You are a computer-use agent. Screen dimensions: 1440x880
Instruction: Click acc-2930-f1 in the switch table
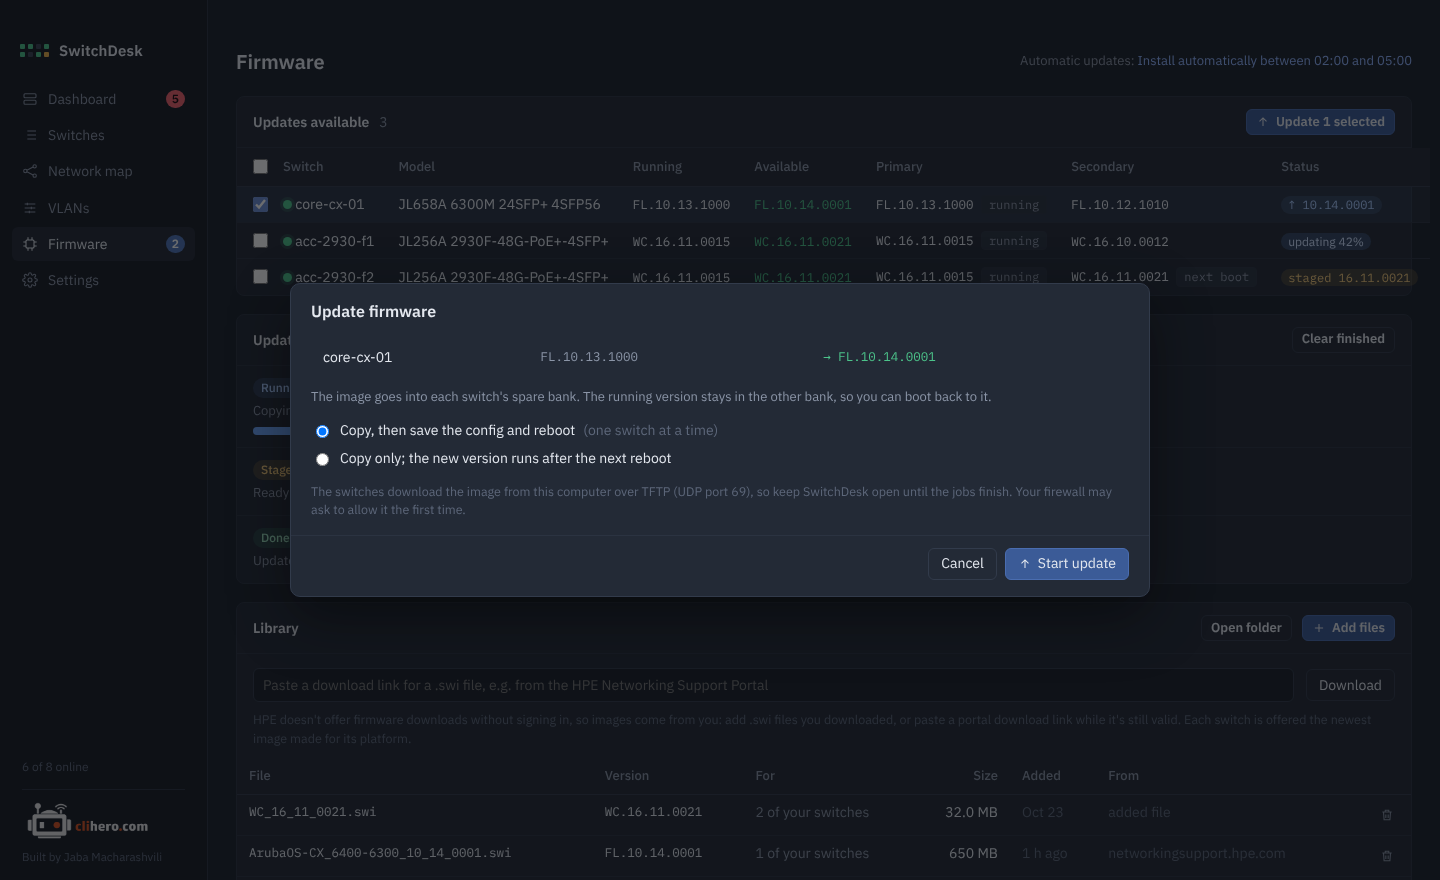pyautogui.click(x=334, y=241)
